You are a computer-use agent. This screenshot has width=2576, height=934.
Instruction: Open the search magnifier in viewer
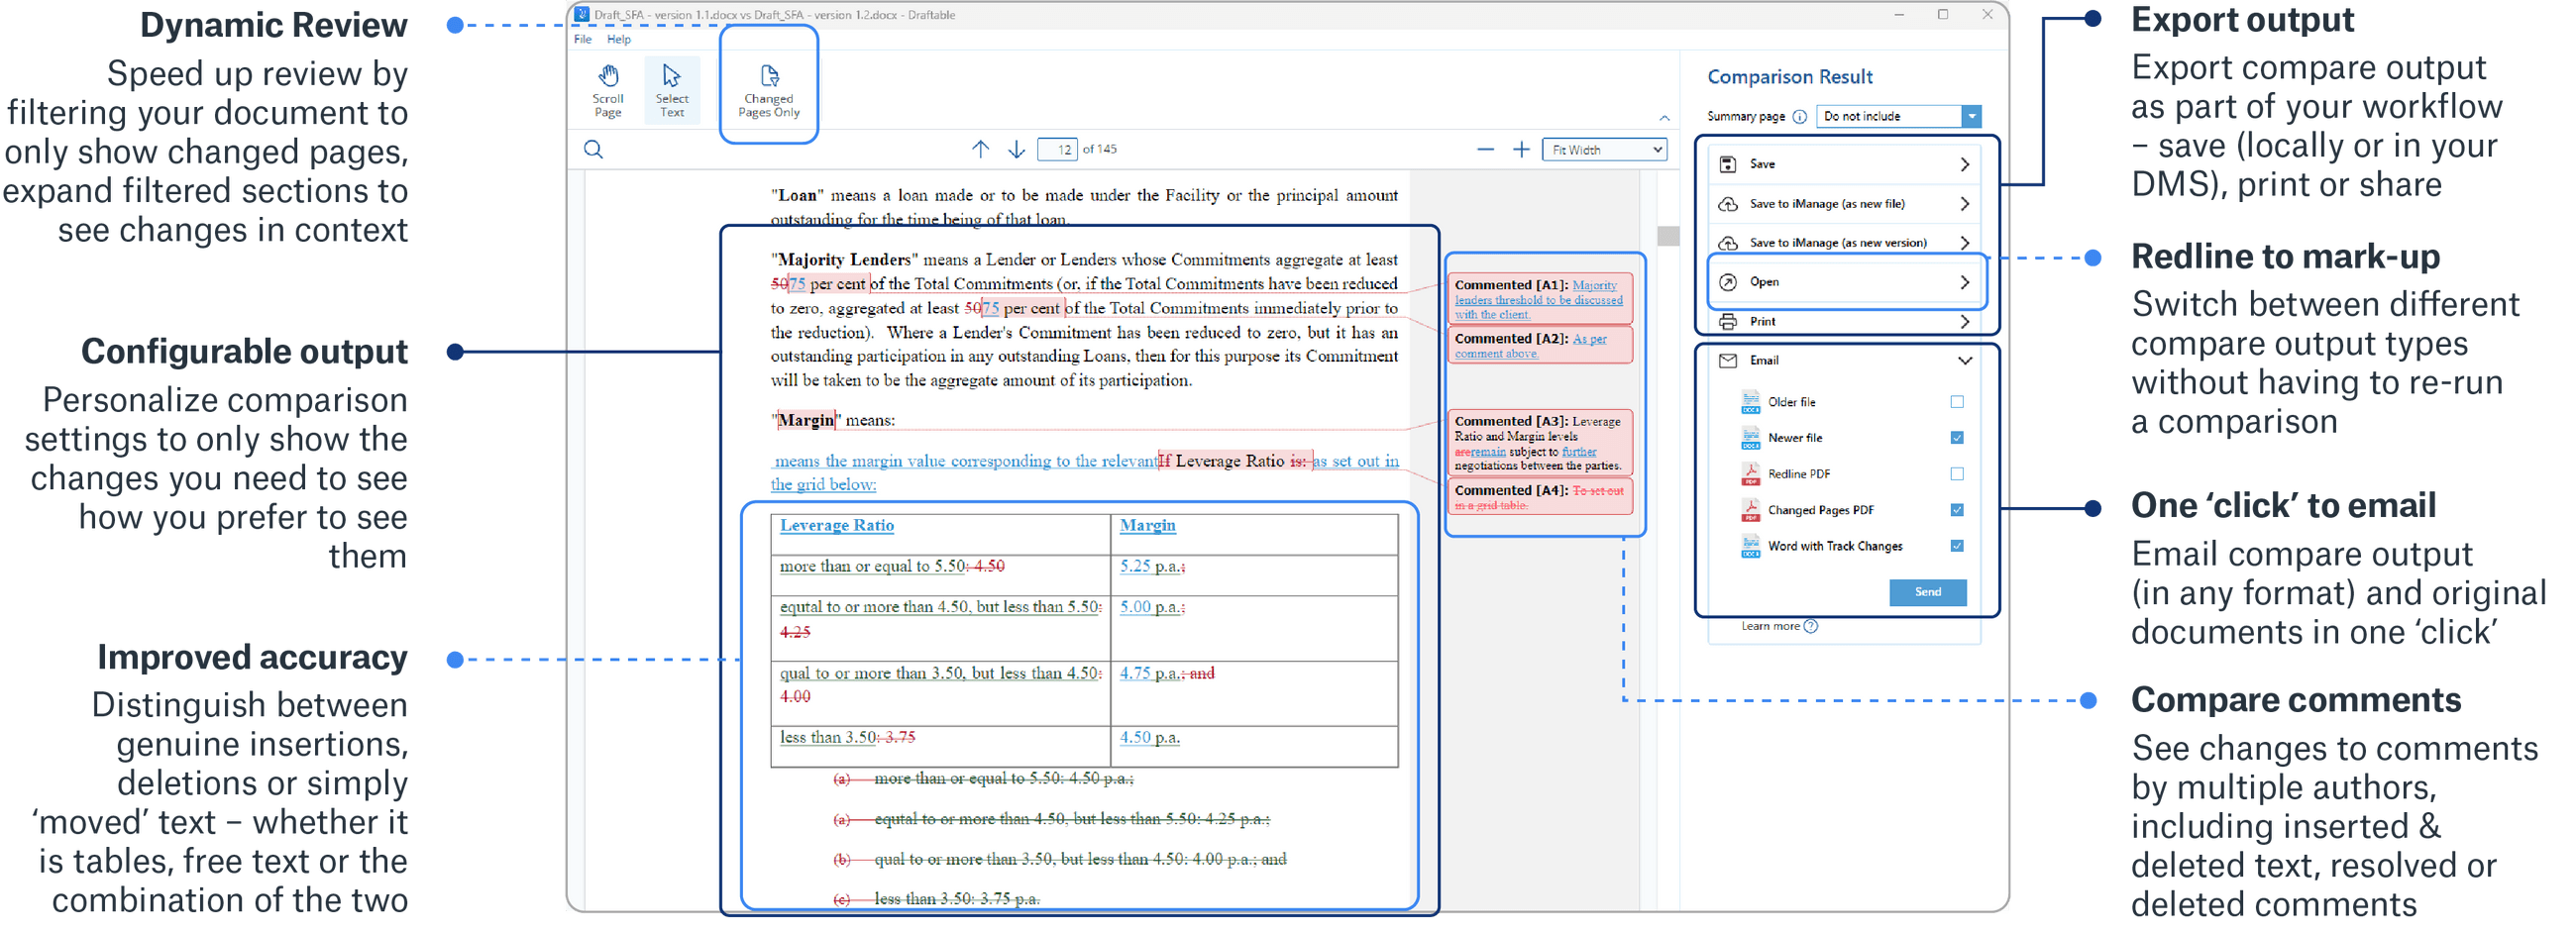pos(593,150)
